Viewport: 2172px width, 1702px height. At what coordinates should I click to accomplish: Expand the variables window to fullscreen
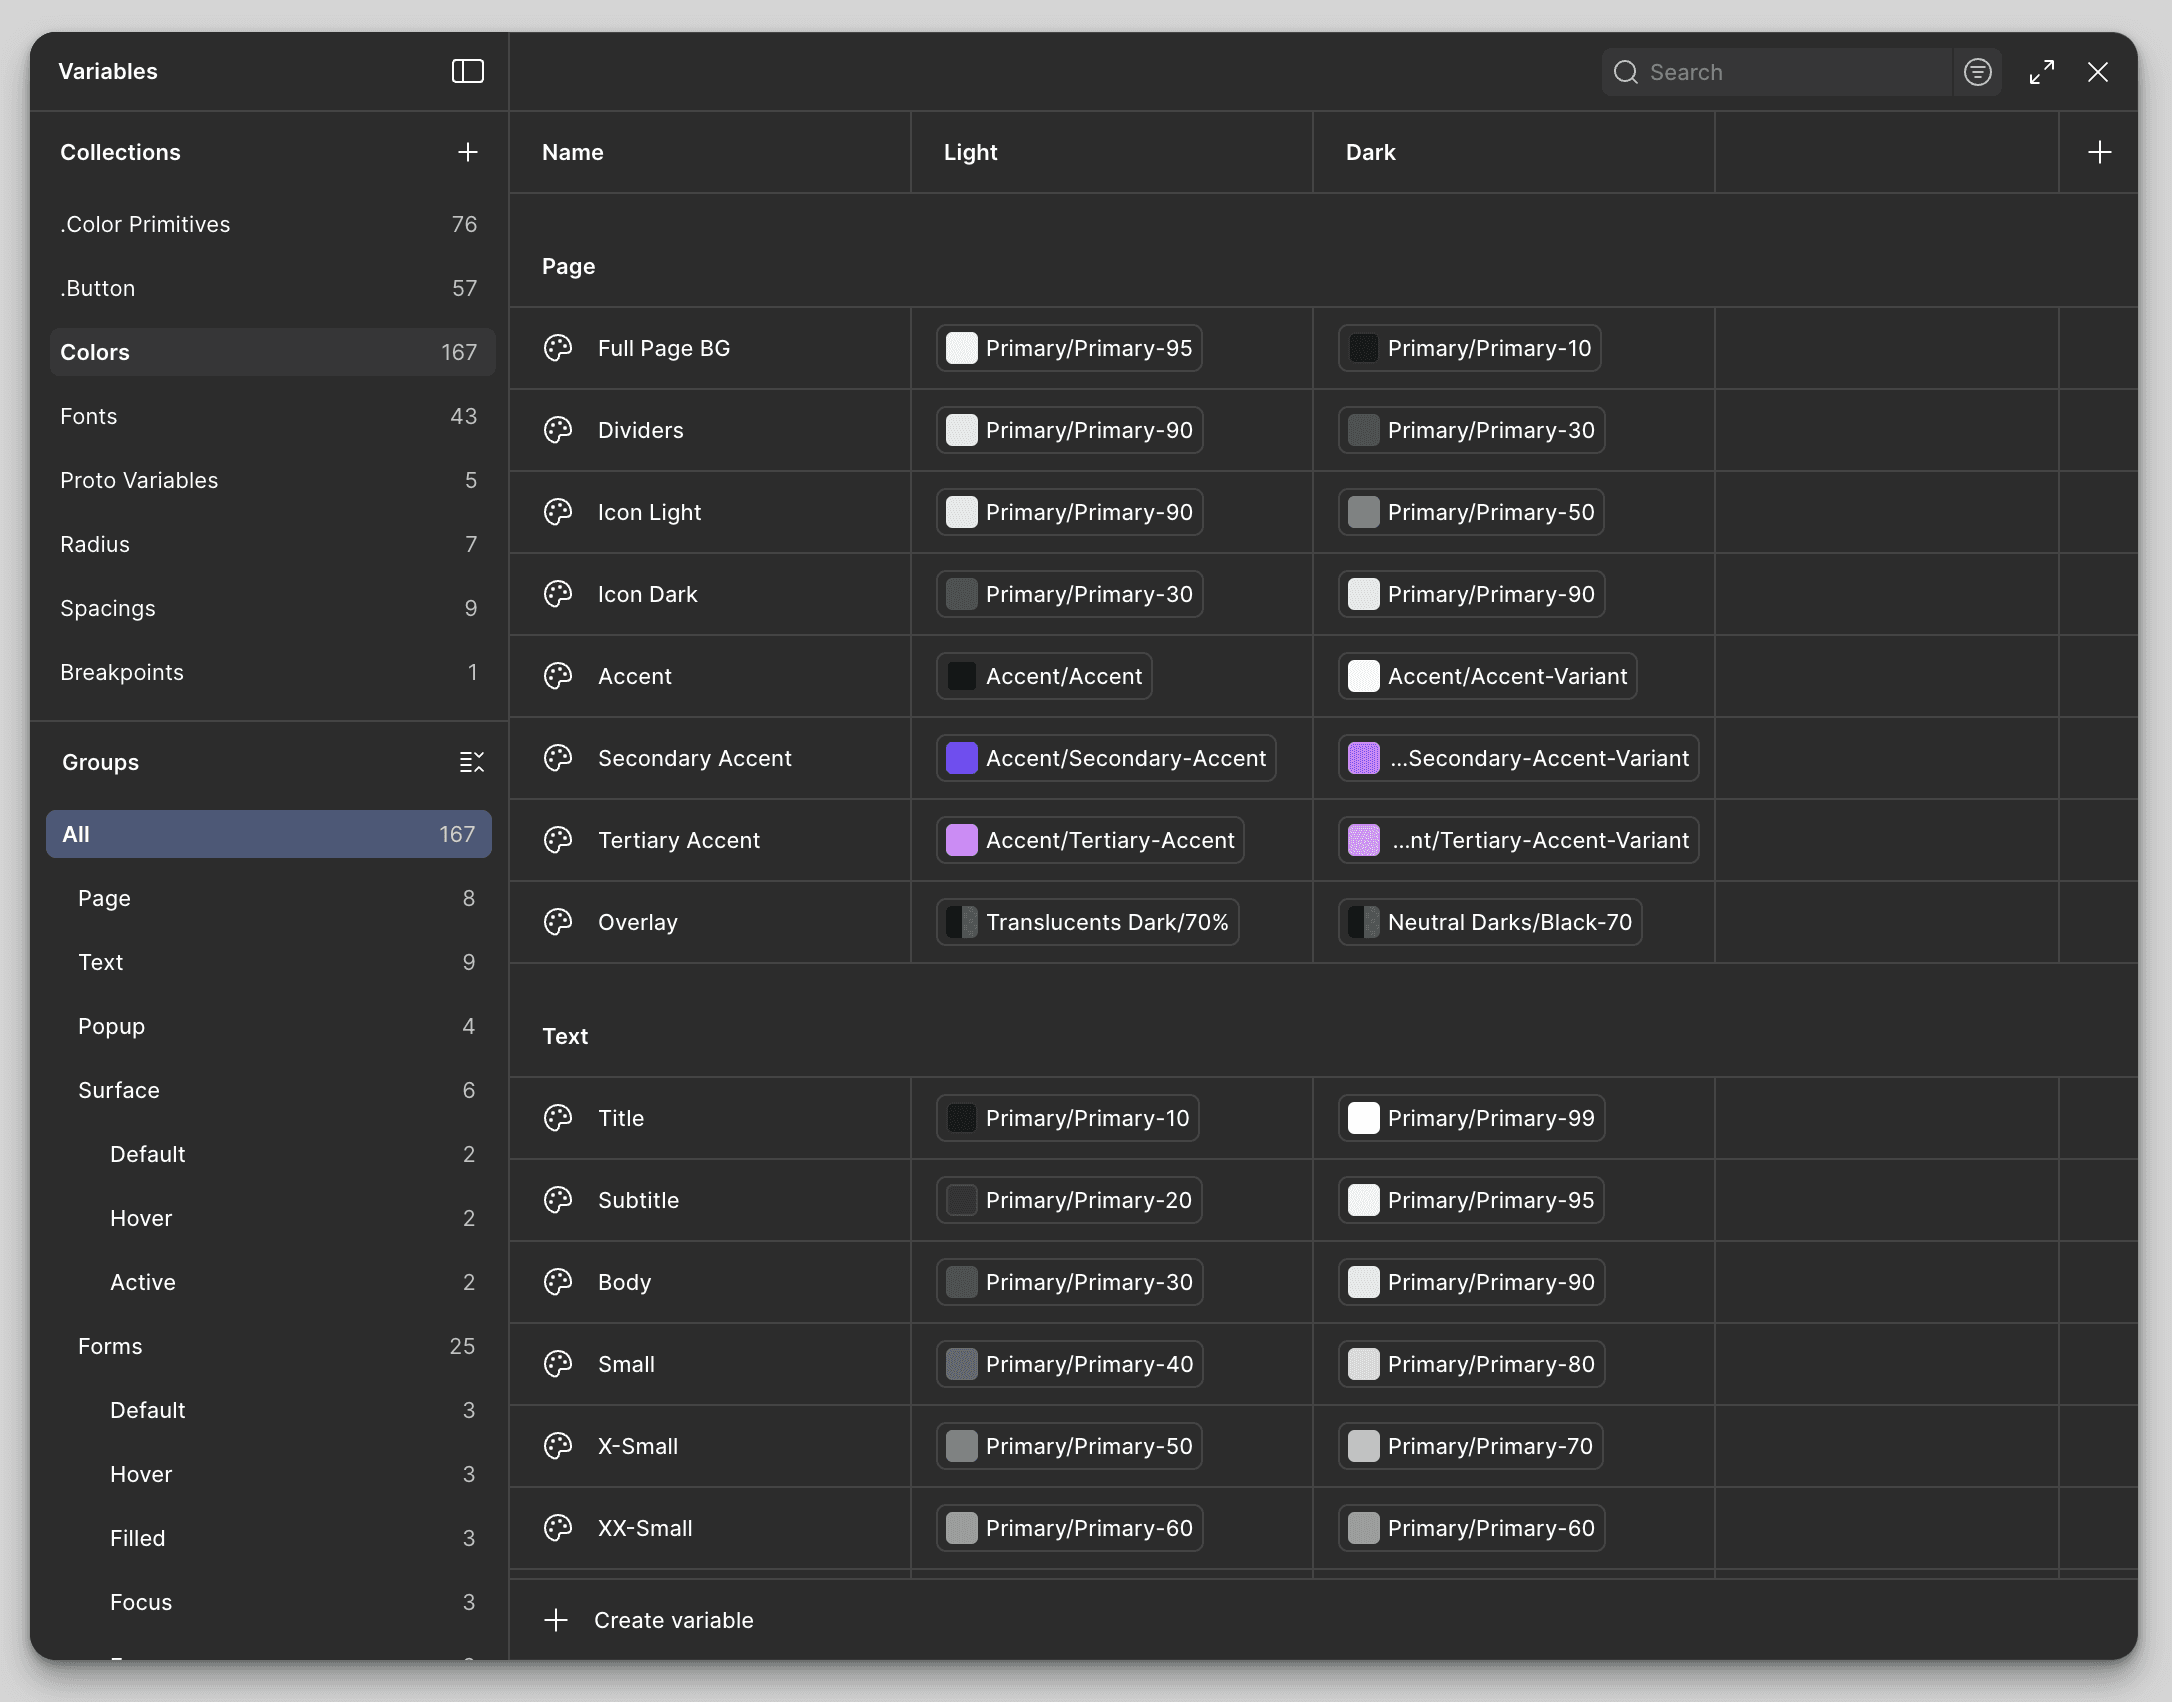pyautogui.click(x=2041, y=72)
